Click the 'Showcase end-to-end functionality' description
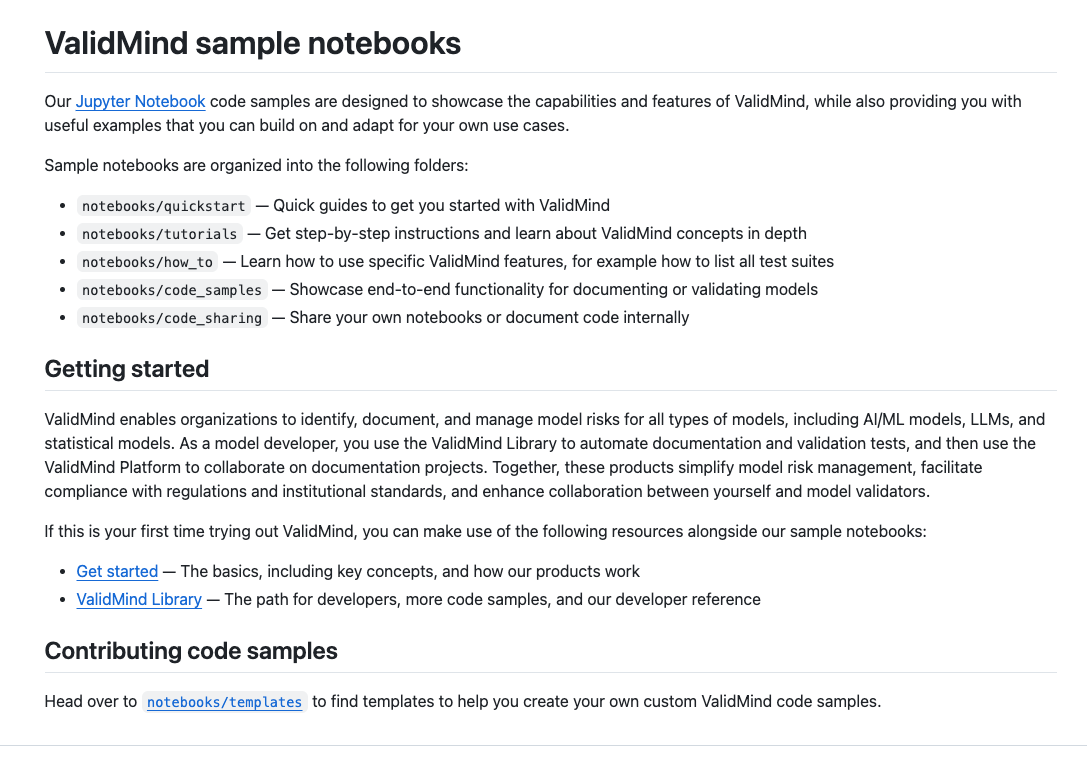 pyautogui.click(x=553, y=289)
